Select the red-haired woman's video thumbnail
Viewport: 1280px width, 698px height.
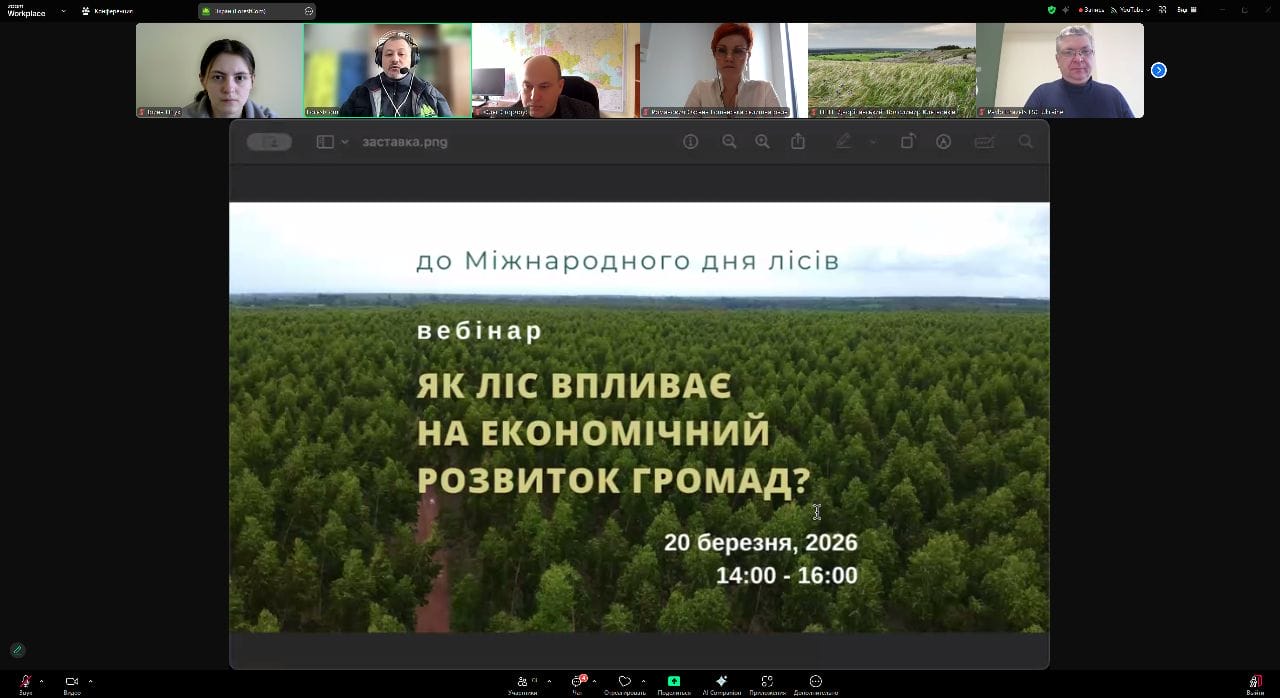723,70
